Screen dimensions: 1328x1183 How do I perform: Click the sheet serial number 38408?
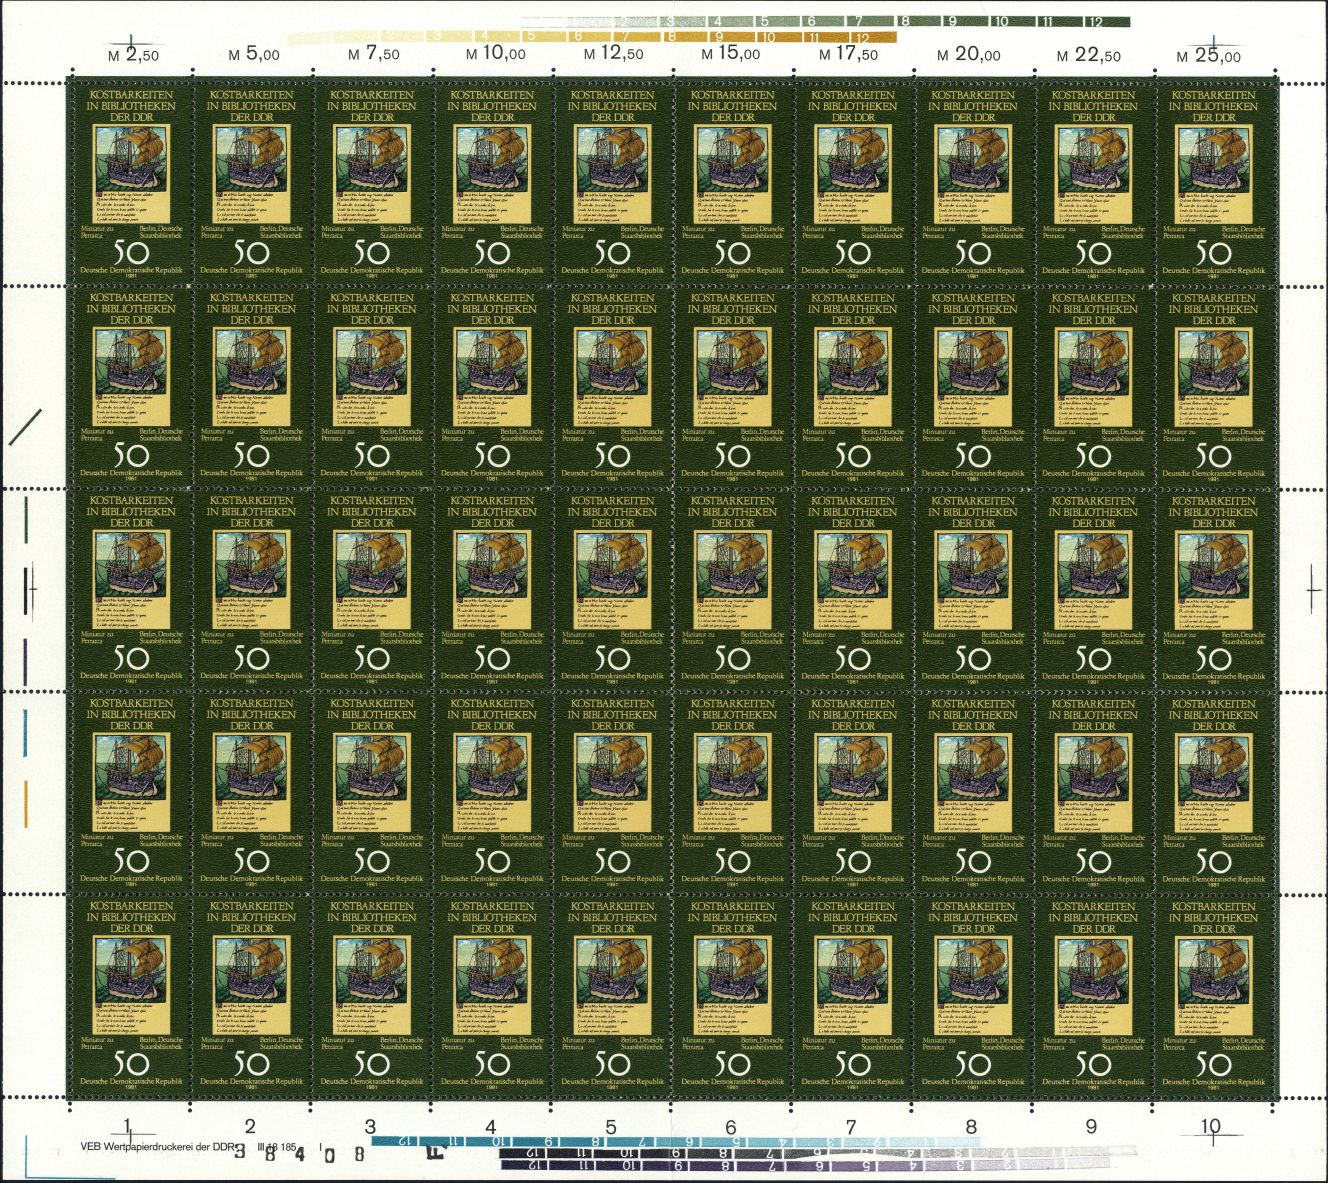coord(299,1153)
